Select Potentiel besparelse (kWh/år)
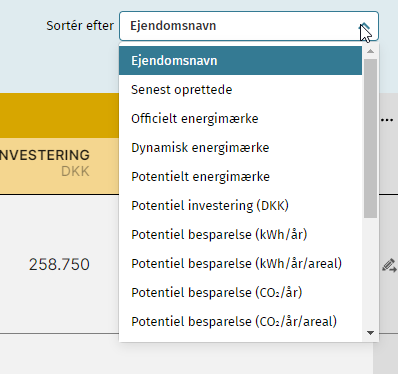This screenshot has height=374, width=398. (240, 235)
